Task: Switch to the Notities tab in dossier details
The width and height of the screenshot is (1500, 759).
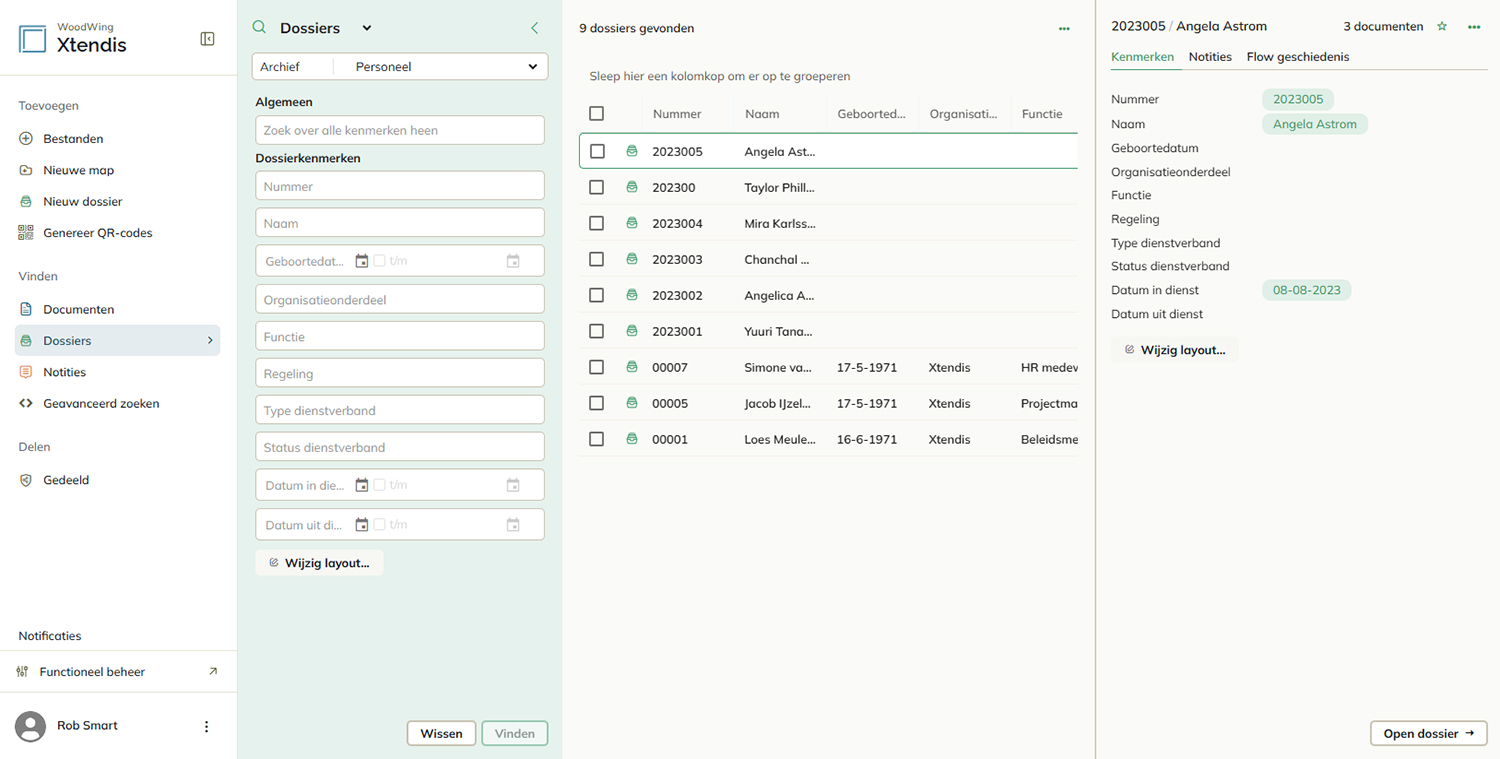Action: pyautogui.click(x=1210, y=57)
